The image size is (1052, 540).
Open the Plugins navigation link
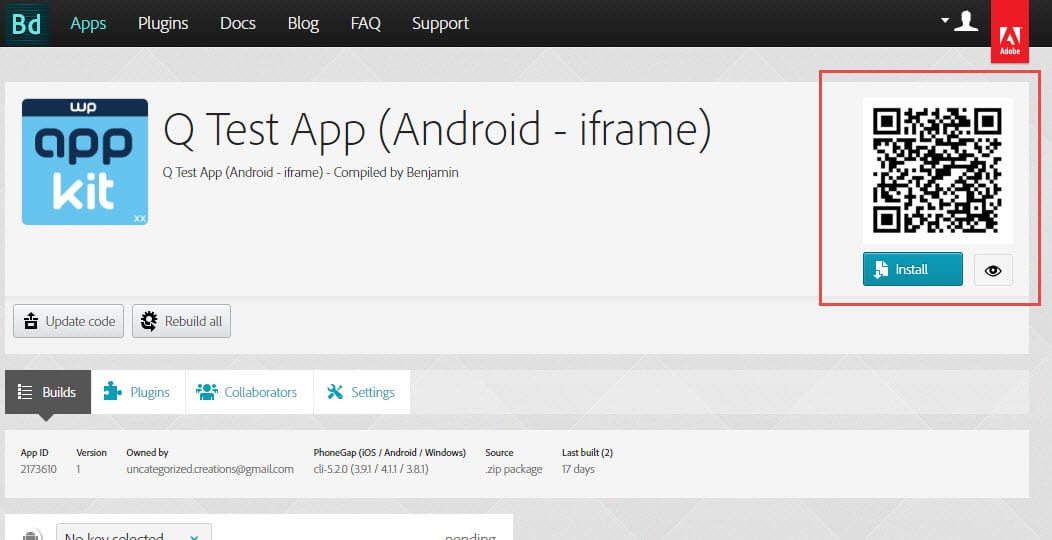pyautogui.click(x=163, y=23)
